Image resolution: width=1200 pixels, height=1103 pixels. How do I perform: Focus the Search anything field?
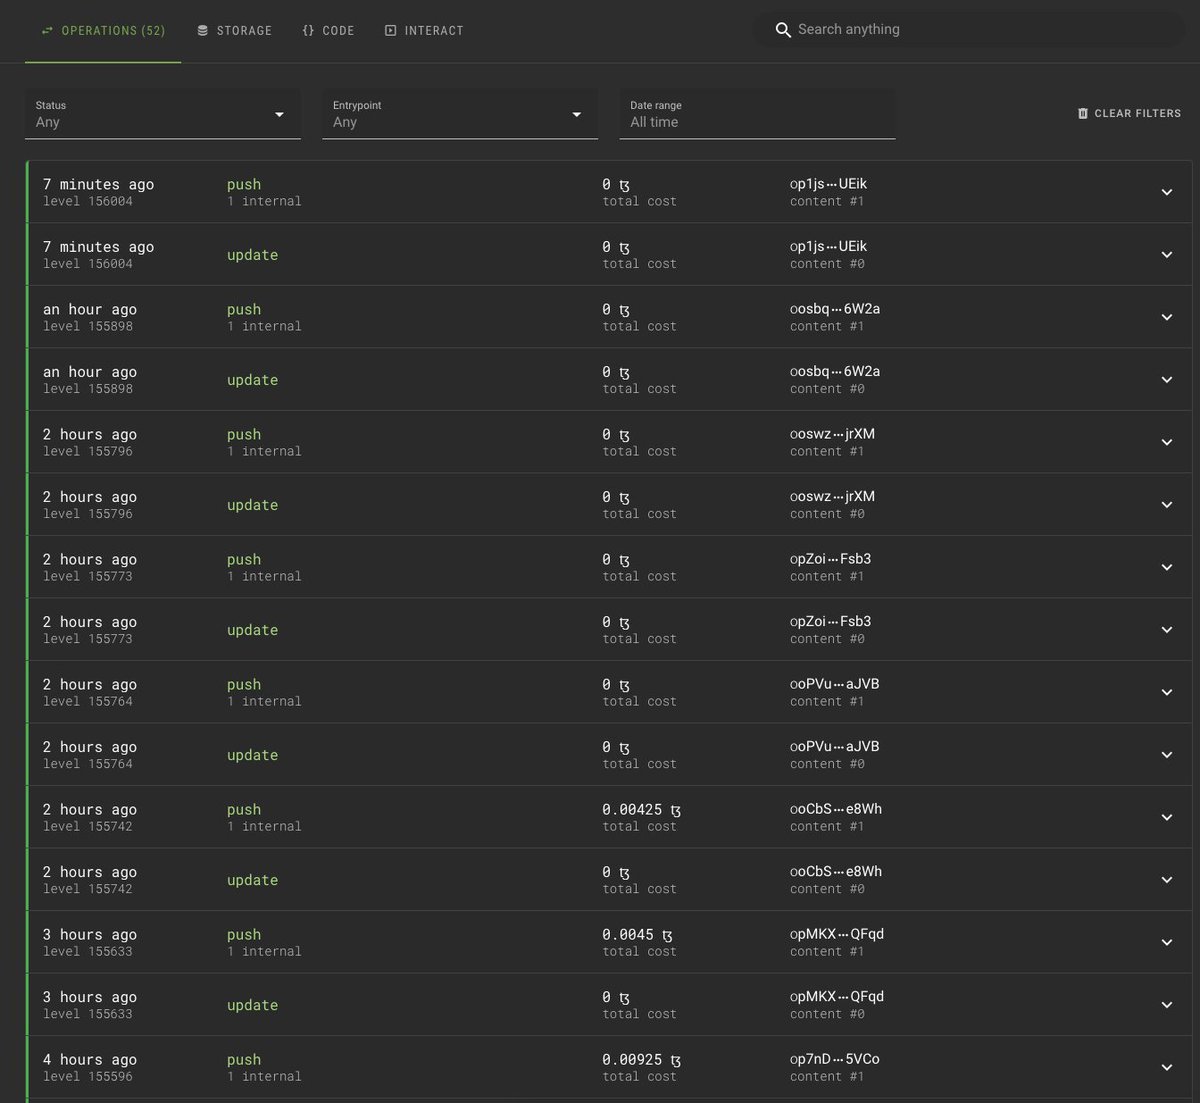[968, 30]
